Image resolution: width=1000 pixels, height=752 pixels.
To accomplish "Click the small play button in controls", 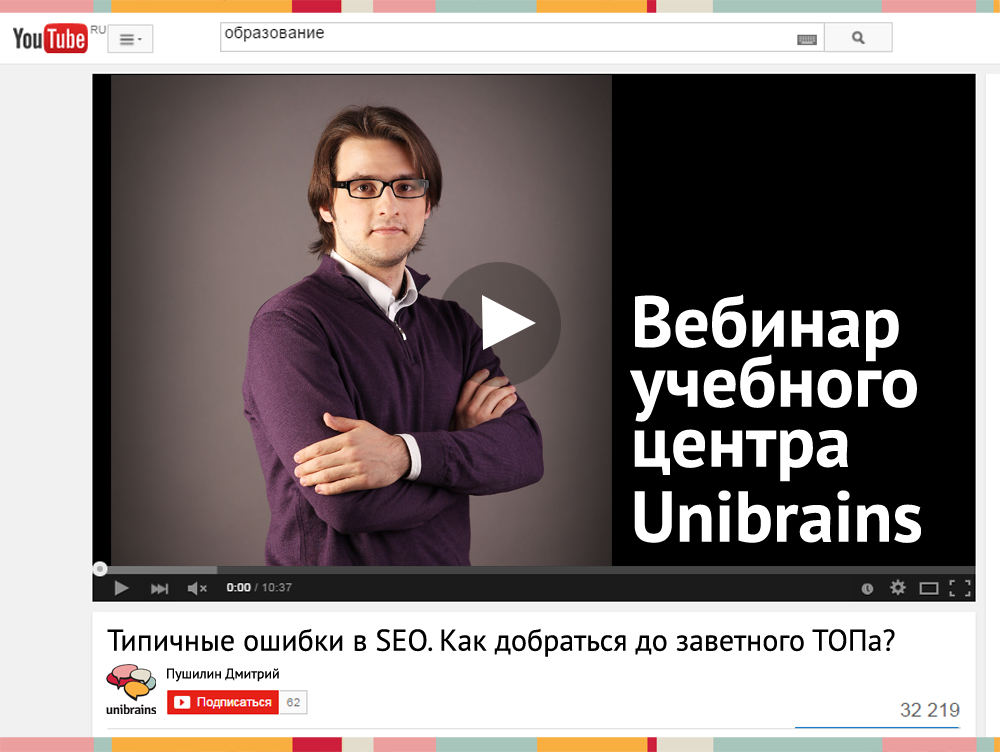I will click(x=121, y=588).
